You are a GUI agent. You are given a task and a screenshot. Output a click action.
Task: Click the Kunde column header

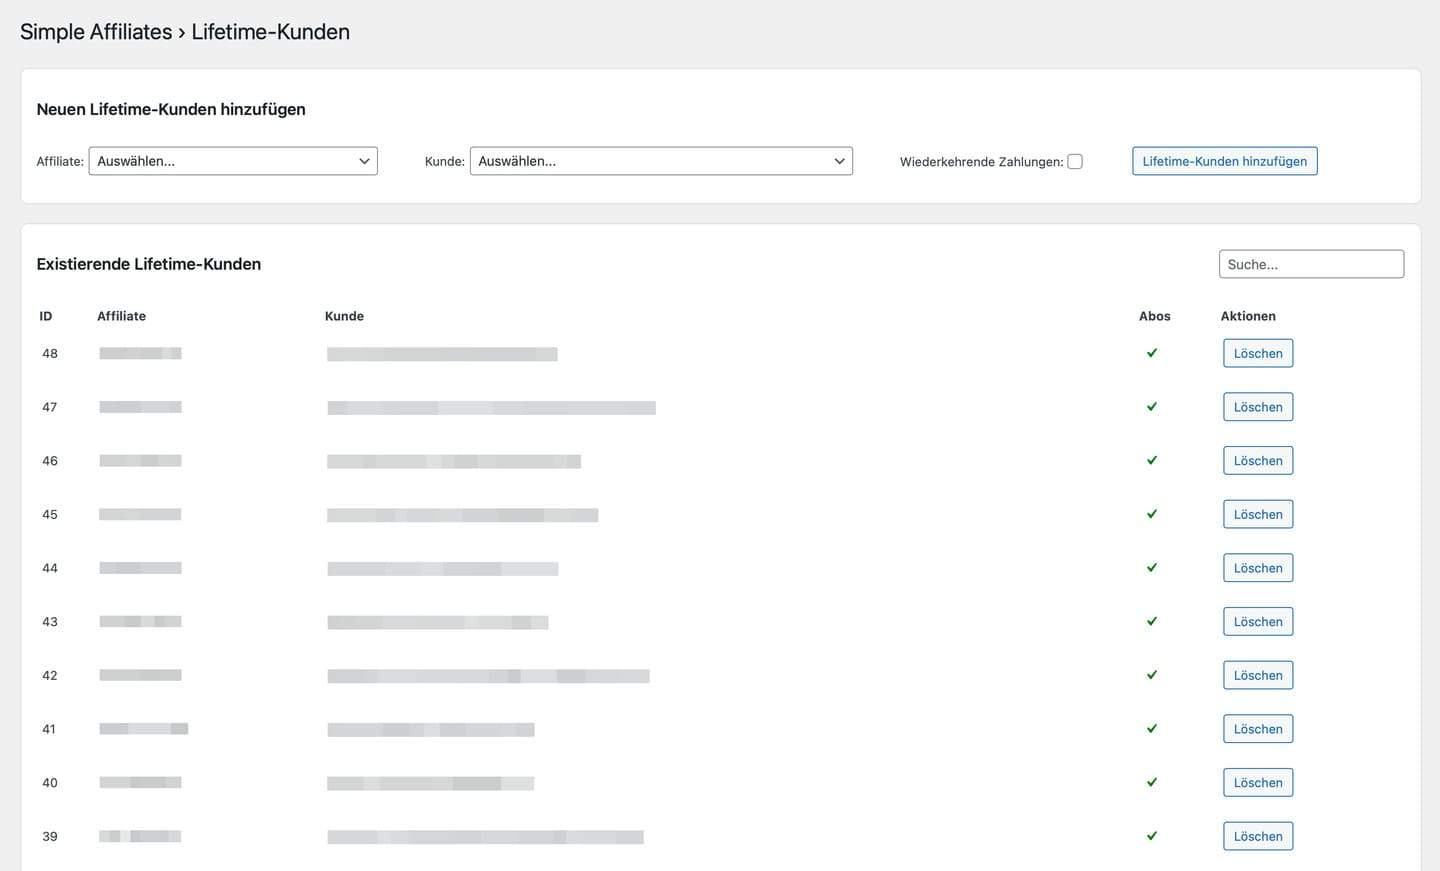[x=344, y=316]
